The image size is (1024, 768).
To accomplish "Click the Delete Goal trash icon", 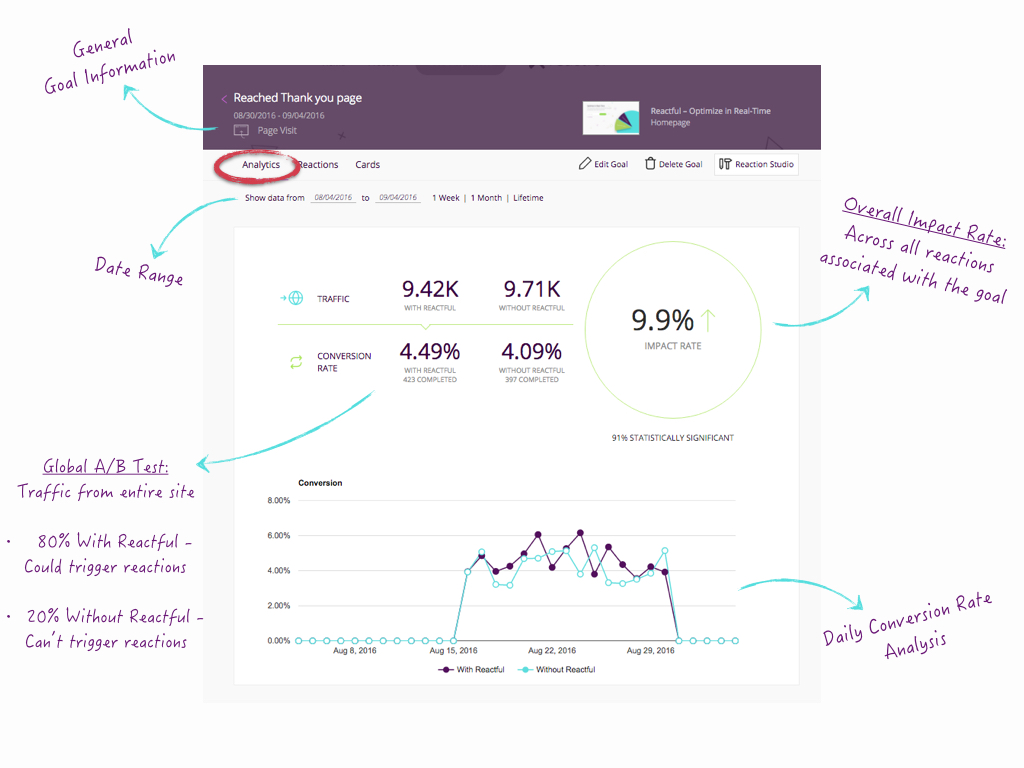I will tap(650, 164).
